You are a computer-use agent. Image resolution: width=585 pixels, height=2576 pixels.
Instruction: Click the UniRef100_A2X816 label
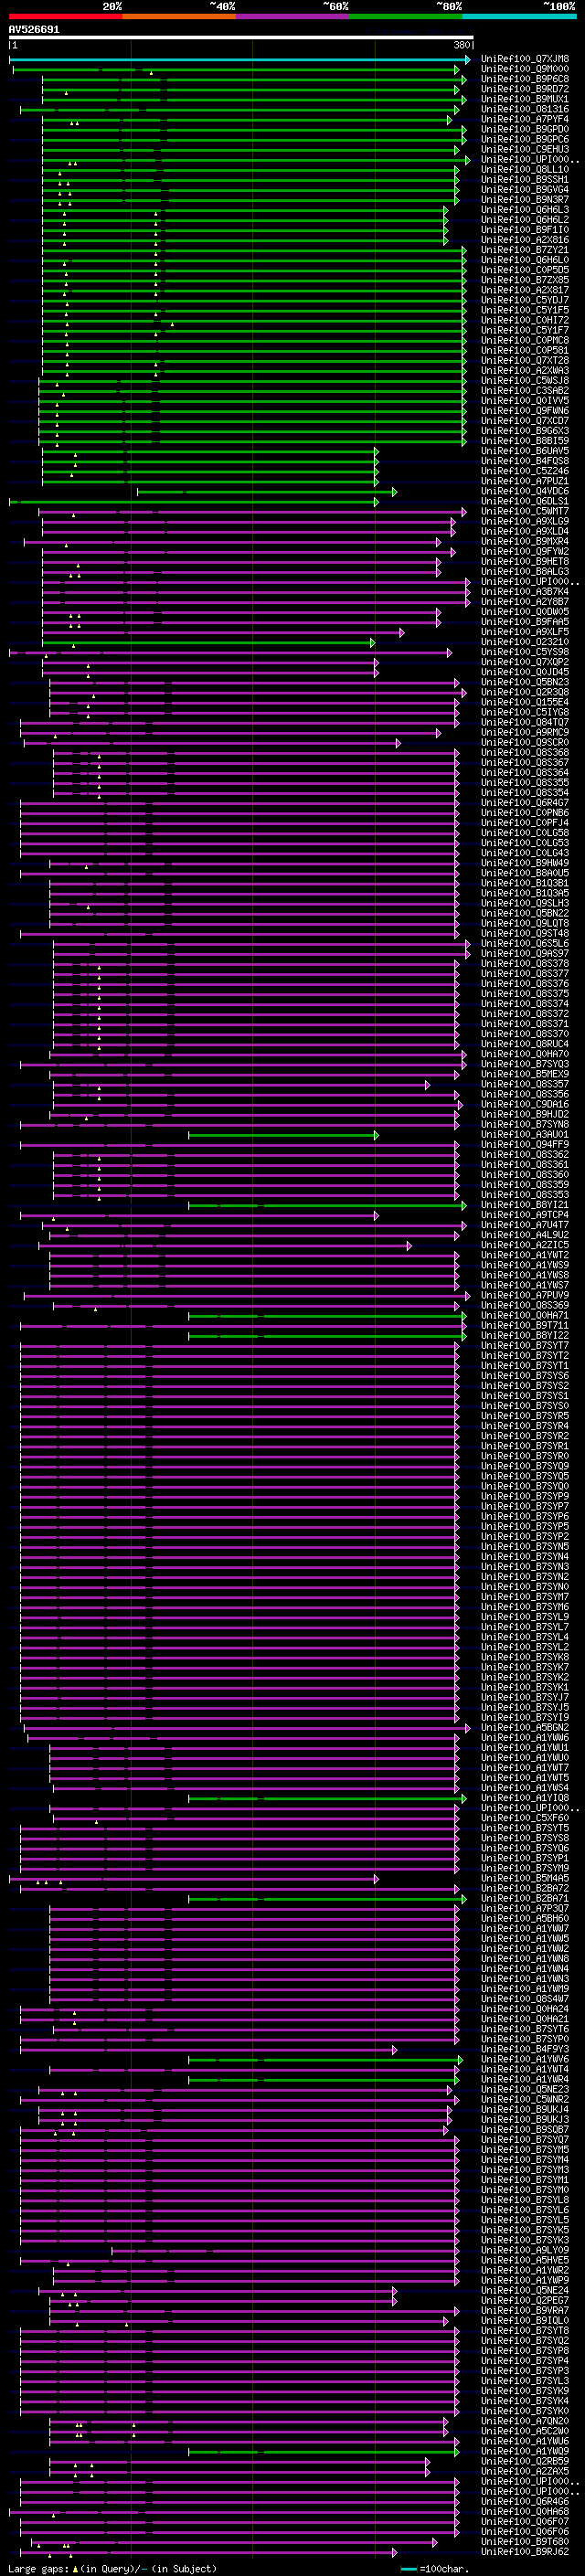coord(525,240)
